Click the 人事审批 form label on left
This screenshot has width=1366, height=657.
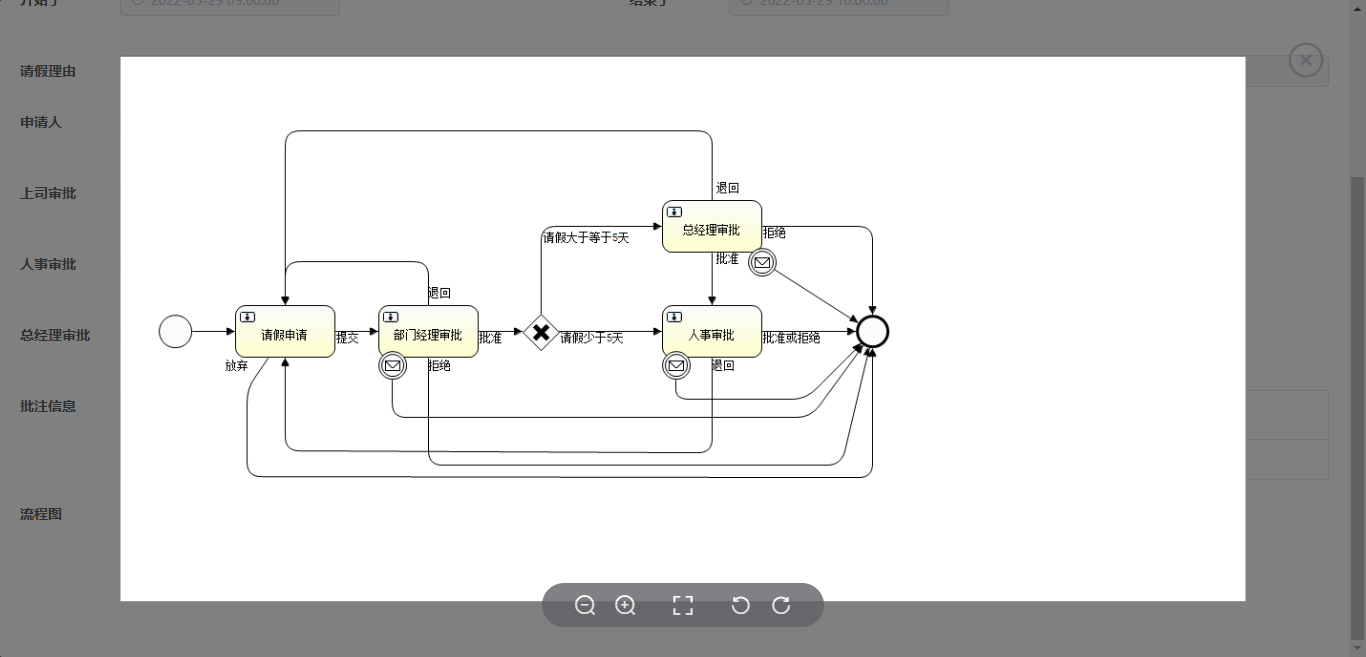[48, 265]
